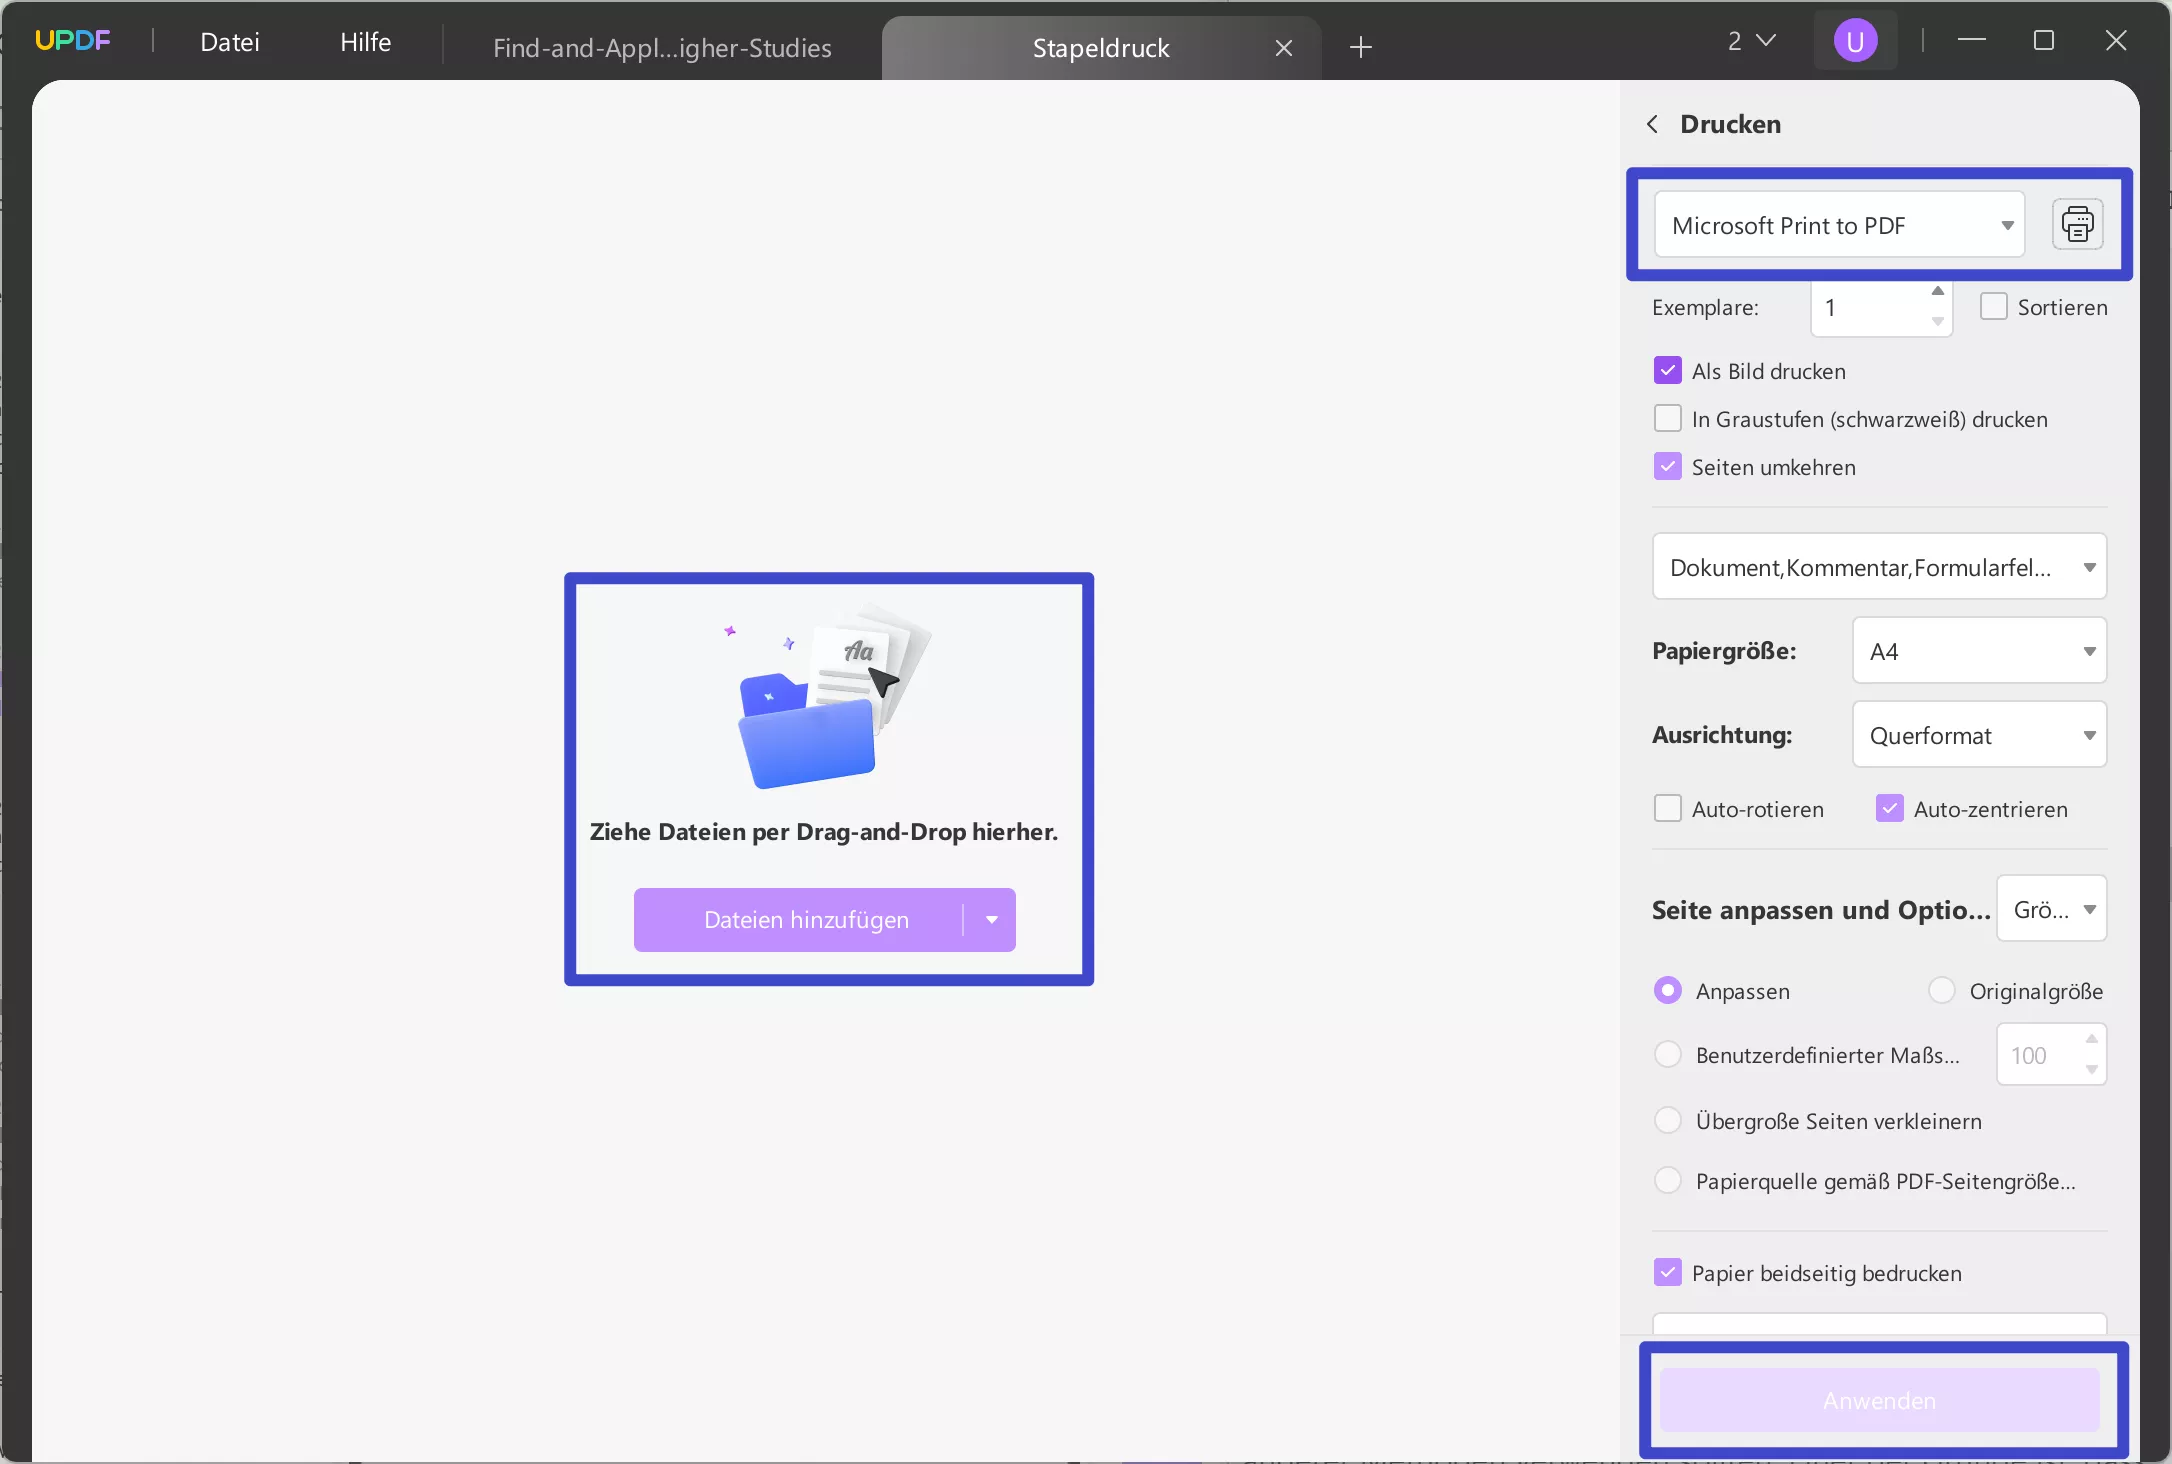Click the UPDF logo
Image resolution: width=2172 pixels, height=1464 pixels.
[x=72, y=41]
